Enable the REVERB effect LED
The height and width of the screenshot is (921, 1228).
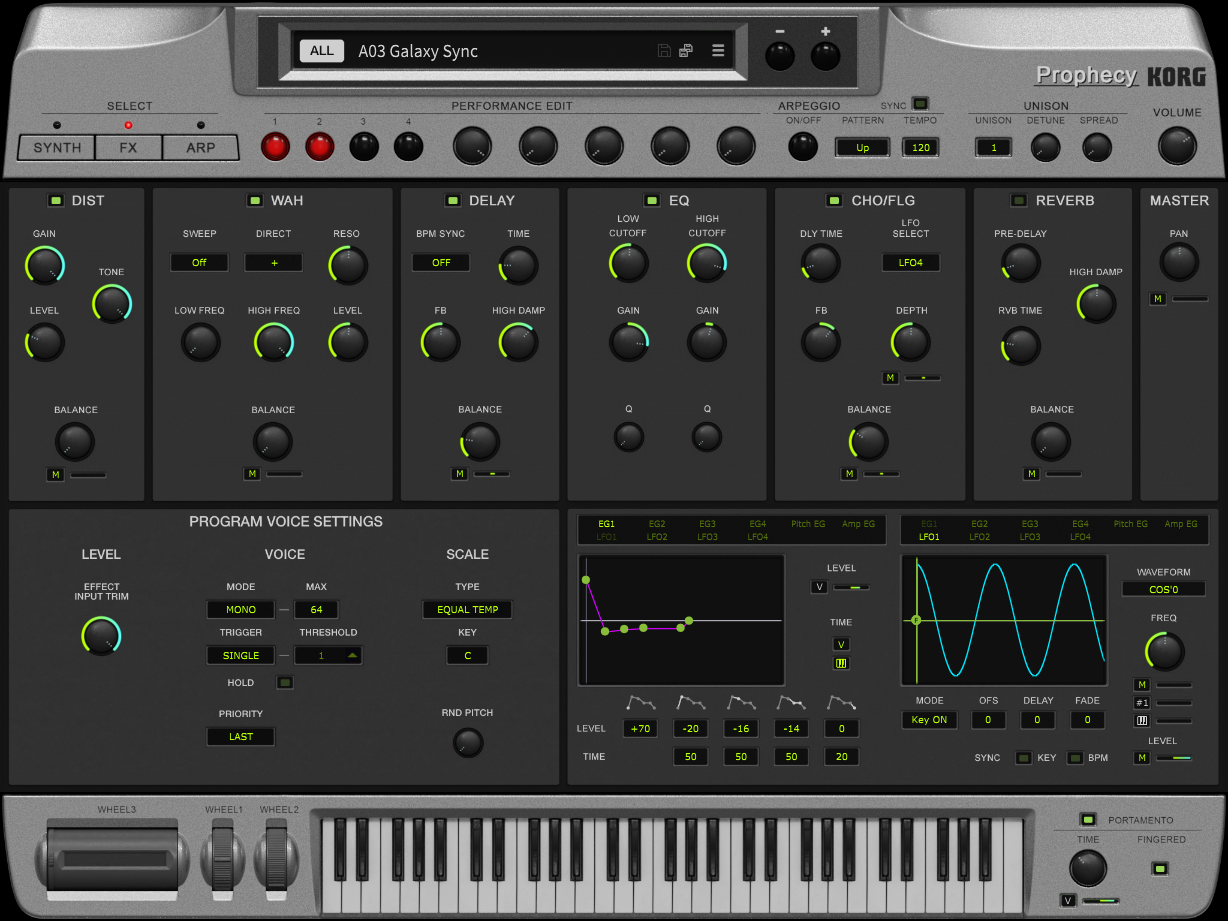point(1019,200)
